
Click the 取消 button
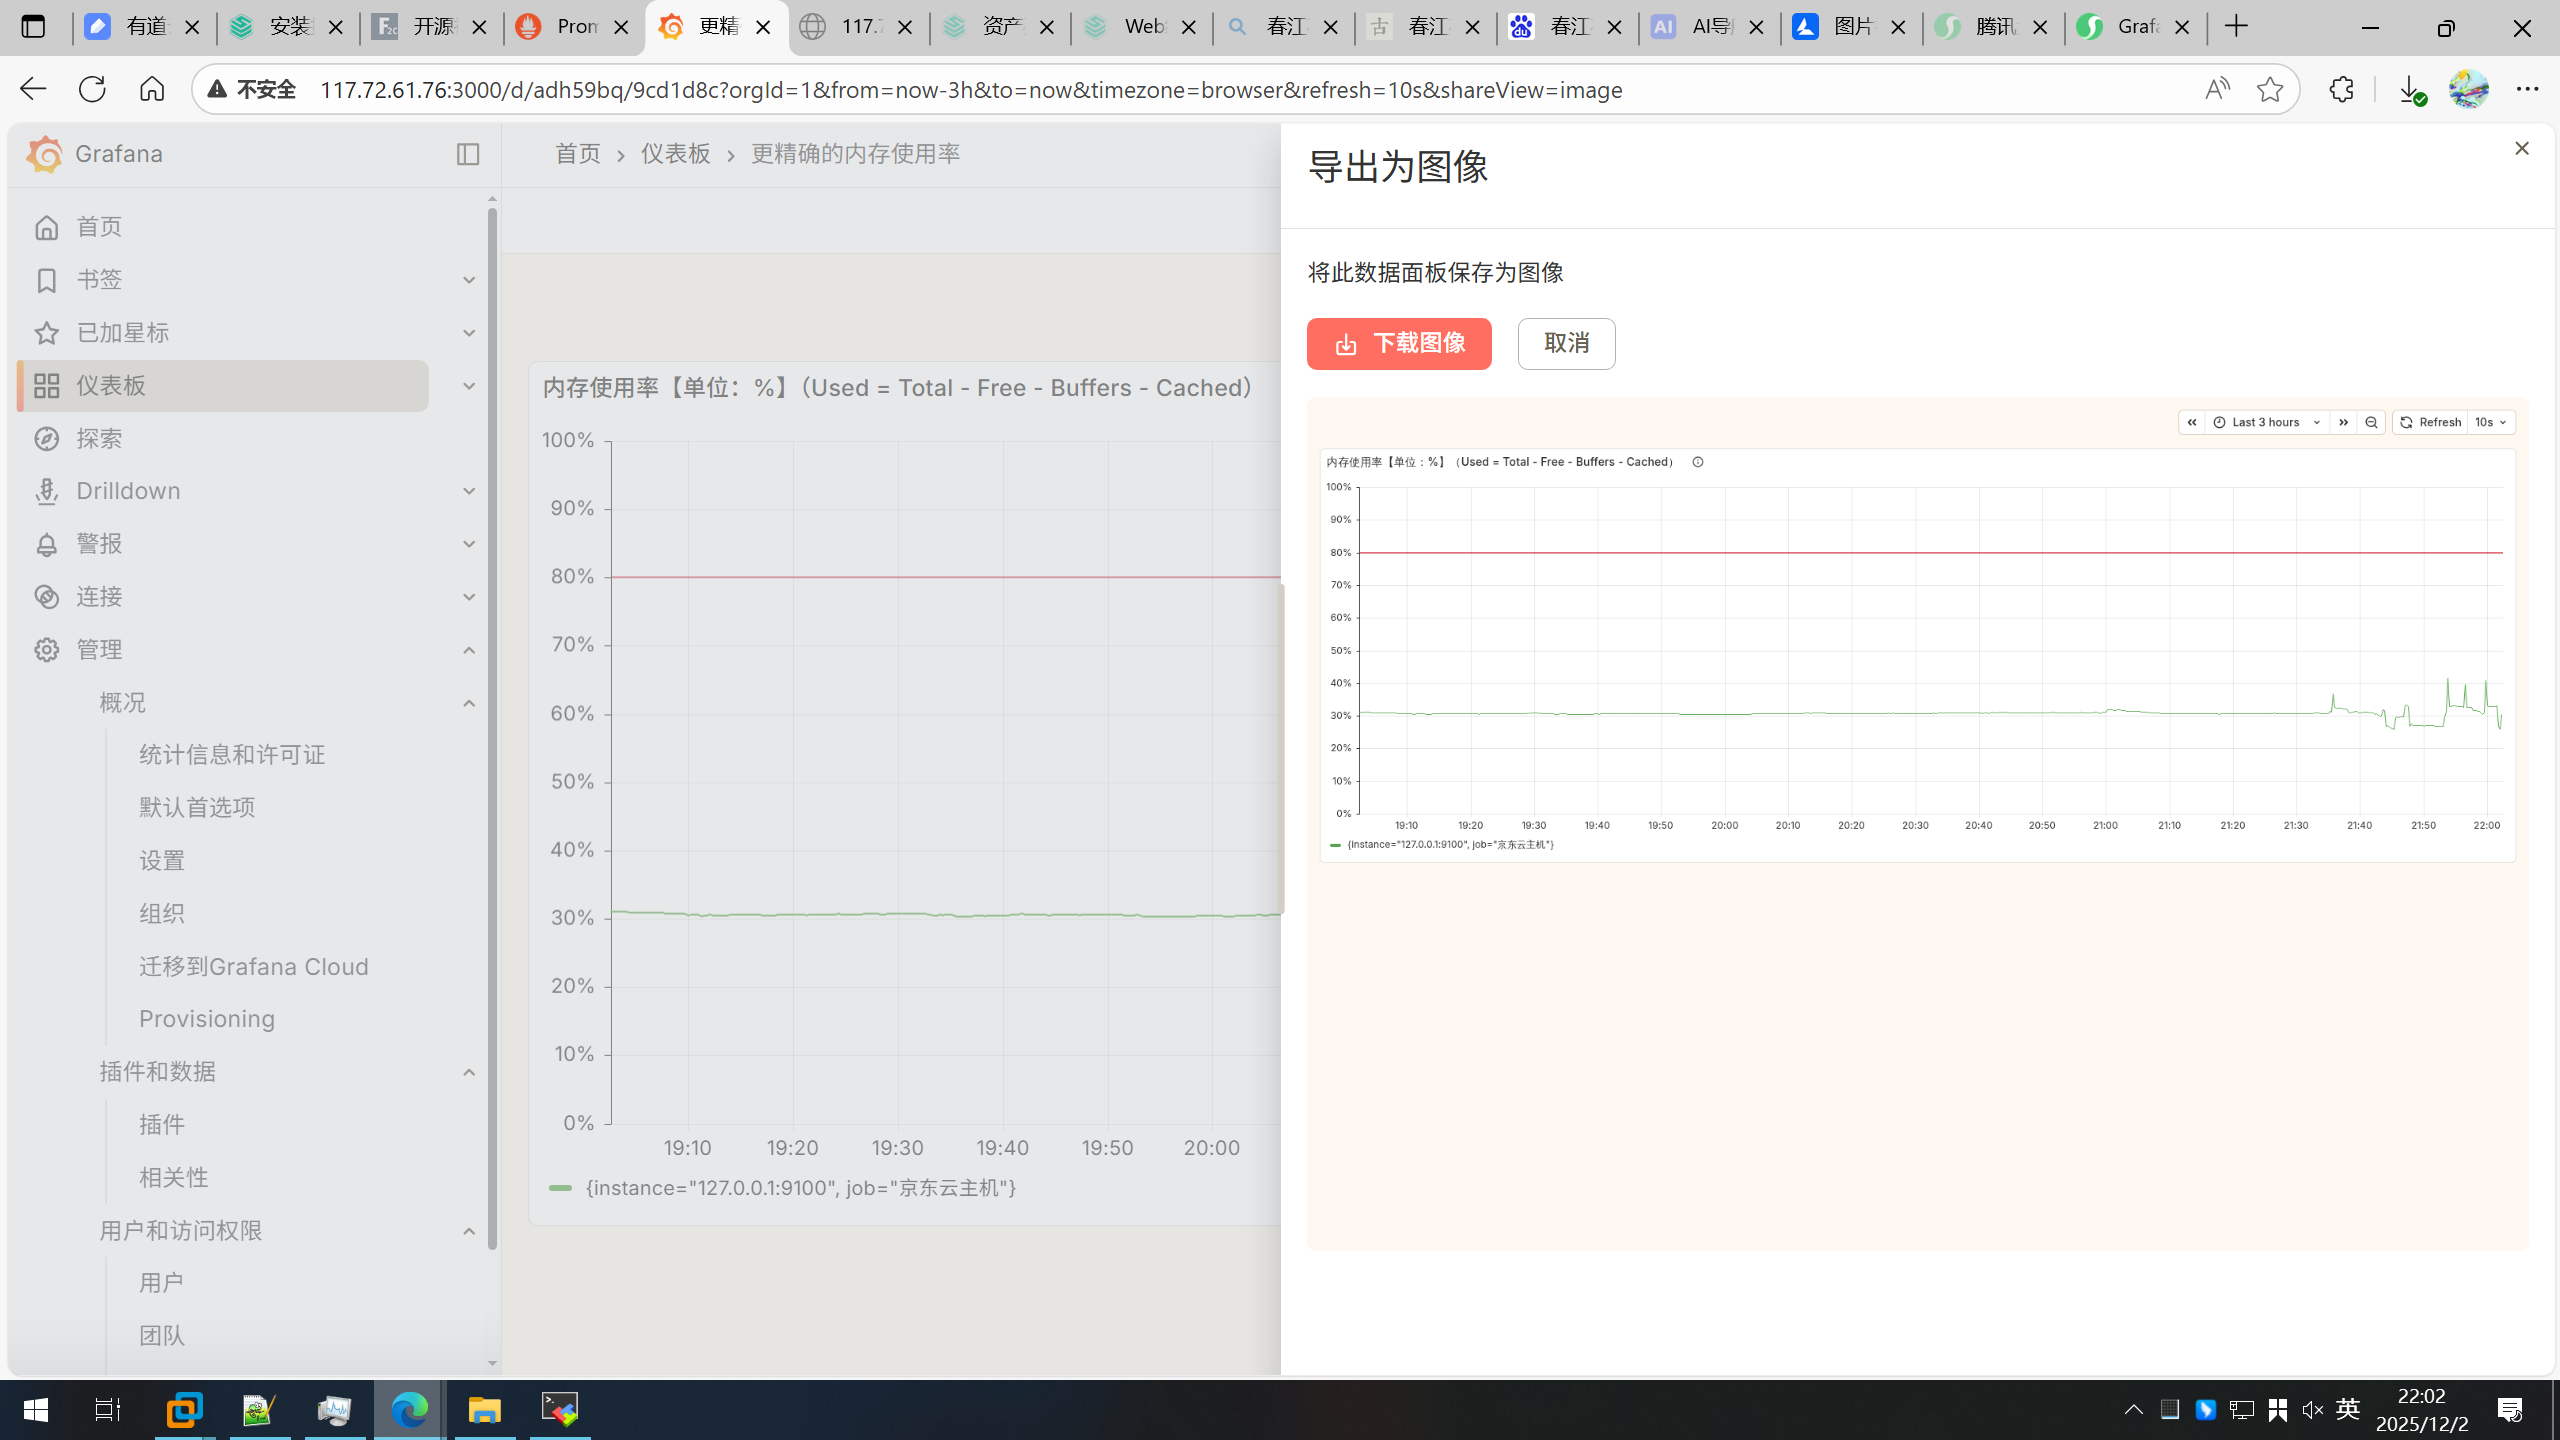point(1566,344)
